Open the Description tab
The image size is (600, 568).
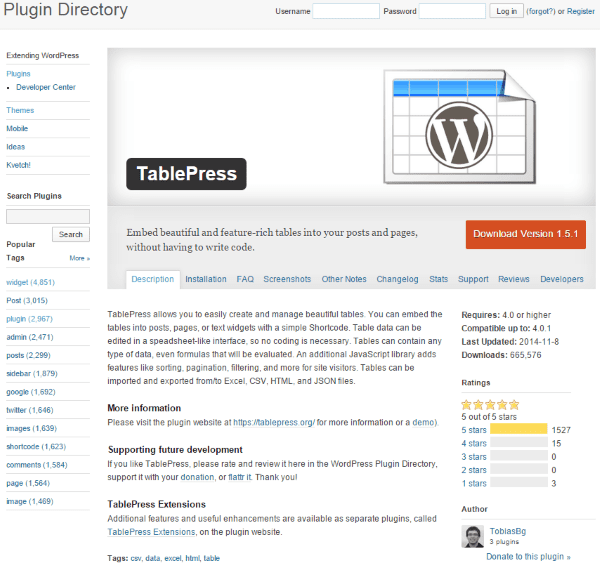[x=153, y=279]
